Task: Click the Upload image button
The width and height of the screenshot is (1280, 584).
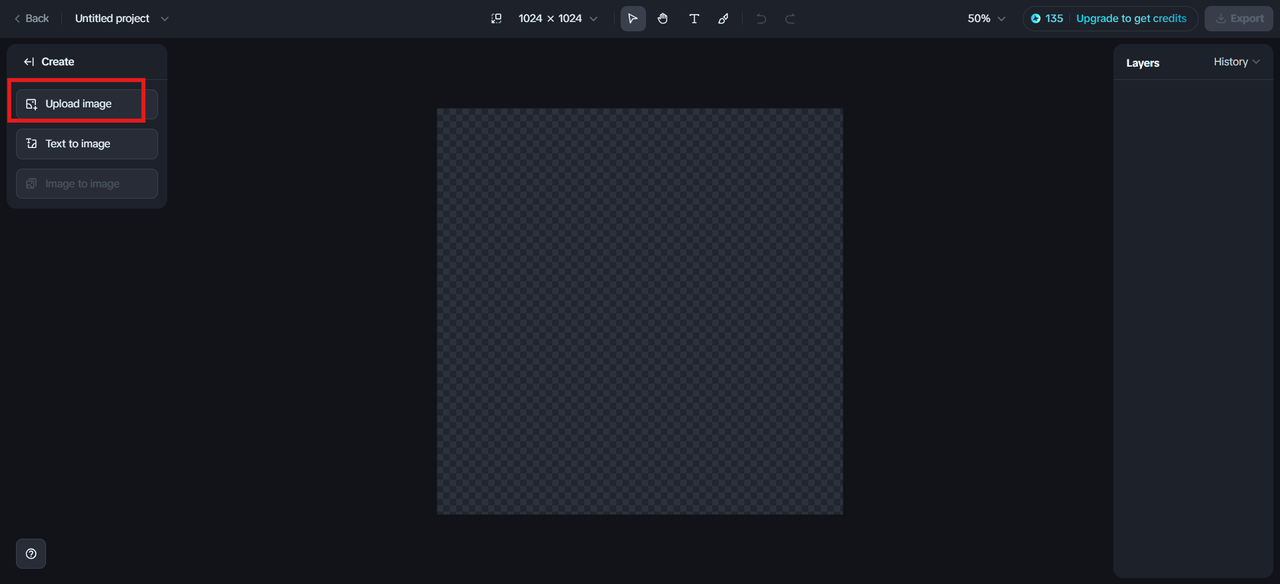Action: click(87, 104)
